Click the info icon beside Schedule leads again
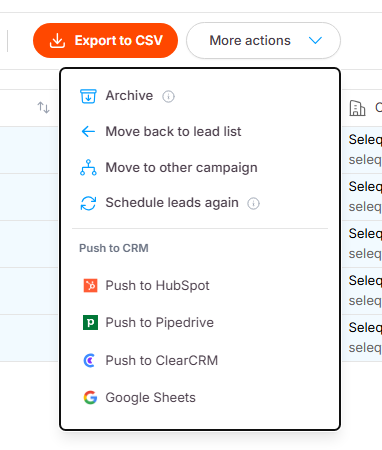Viewport: 382px width, 450px height. coord(253,203)
